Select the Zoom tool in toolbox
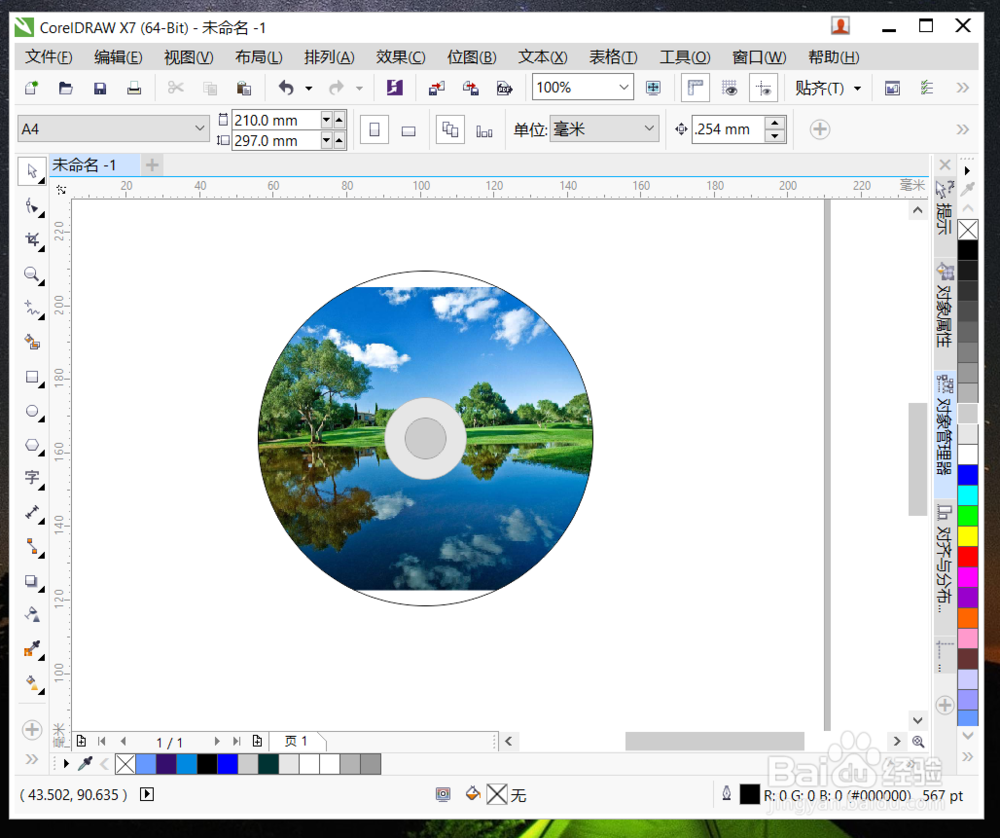This screenshot has width=1000, height=838. point(32,275)
